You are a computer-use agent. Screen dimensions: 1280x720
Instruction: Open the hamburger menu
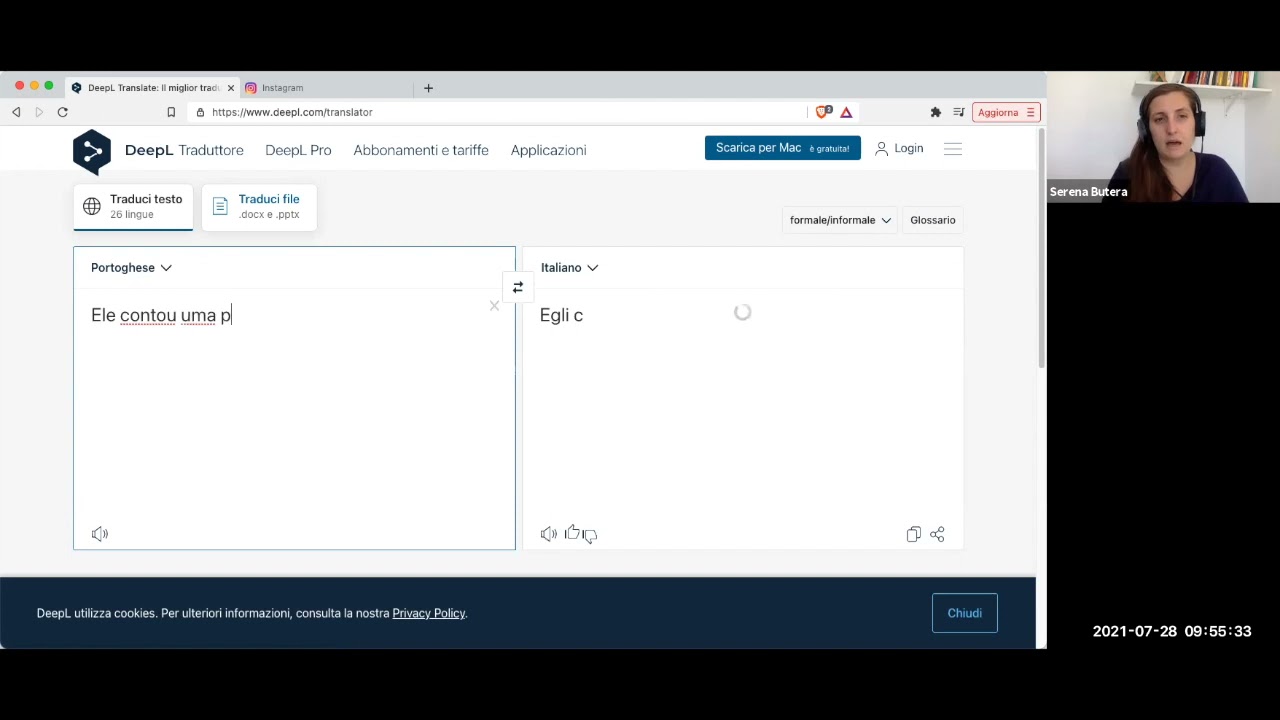point(953,149)
